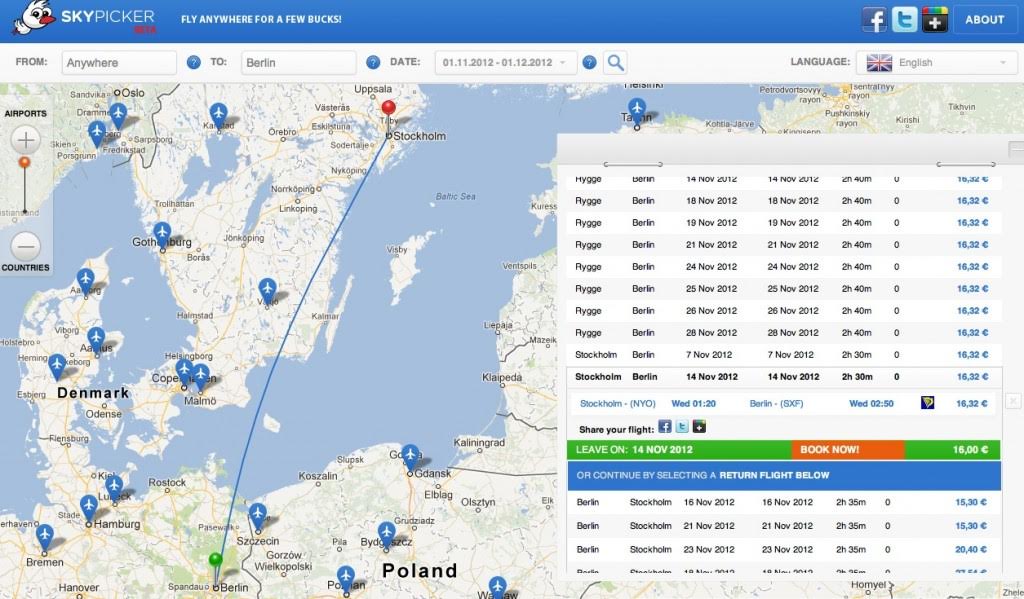Screen dimensions: 1024x599
Task: Open Skypicker's Facebook page from header
Action: click(x=875, y=20)
